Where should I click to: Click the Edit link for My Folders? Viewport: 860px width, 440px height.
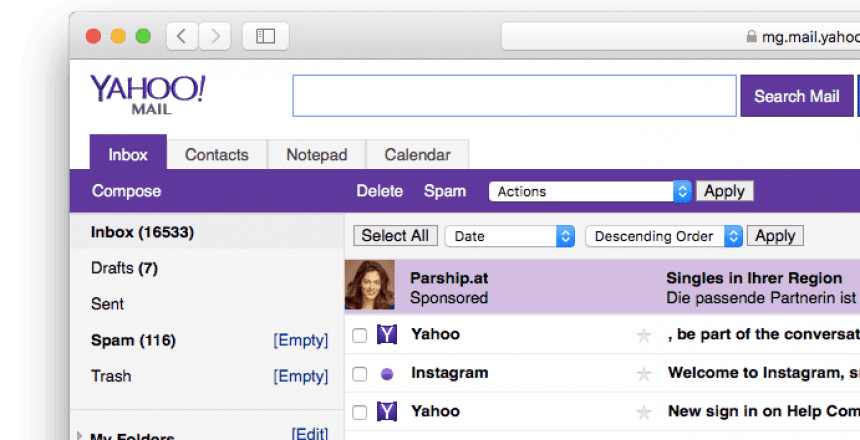tap(310, 434)
